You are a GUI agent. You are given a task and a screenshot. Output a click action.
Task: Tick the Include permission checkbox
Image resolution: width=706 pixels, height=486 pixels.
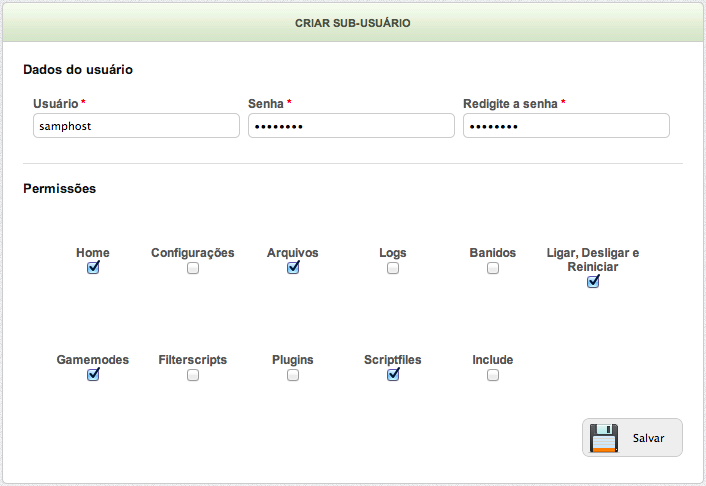pyautogui.click(x=493, y=375)
